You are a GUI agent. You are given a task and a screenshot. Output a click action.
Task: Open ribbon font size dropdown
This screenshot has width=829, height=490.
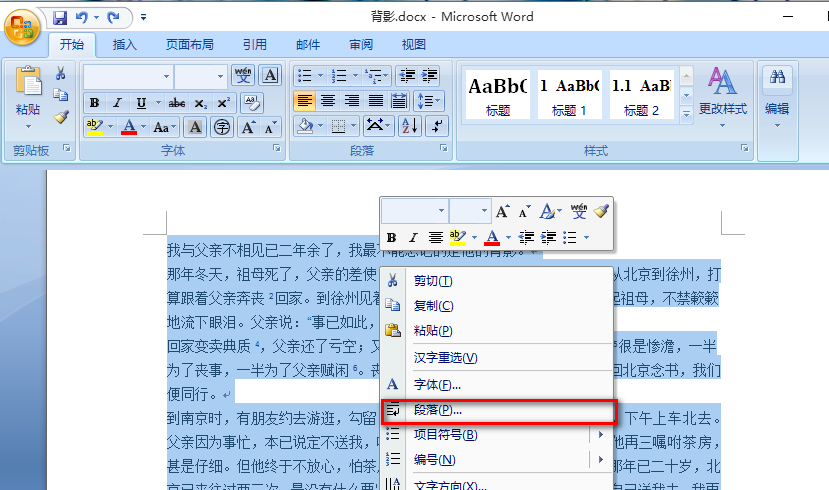point(220,77)
